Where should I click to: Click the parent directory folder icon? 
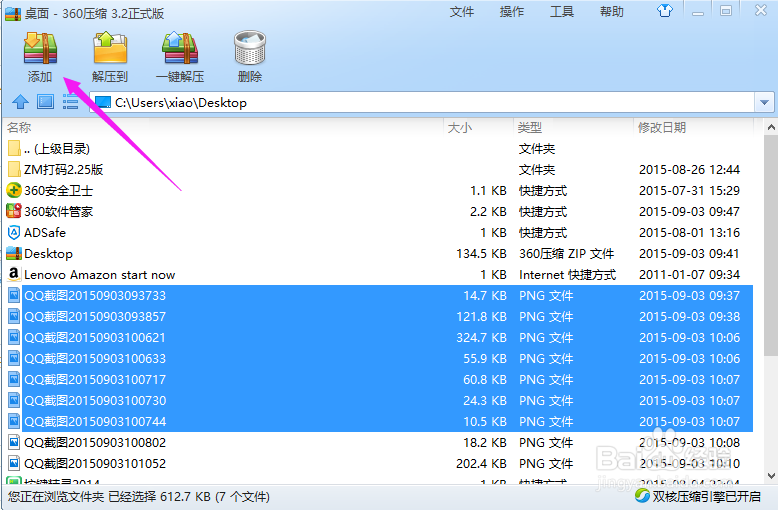pyautogui.click(x=14, y=148)
